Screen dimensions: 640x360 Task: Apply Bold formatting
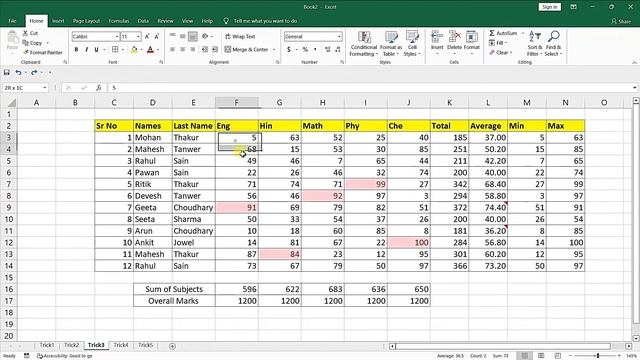click(76, 49)
